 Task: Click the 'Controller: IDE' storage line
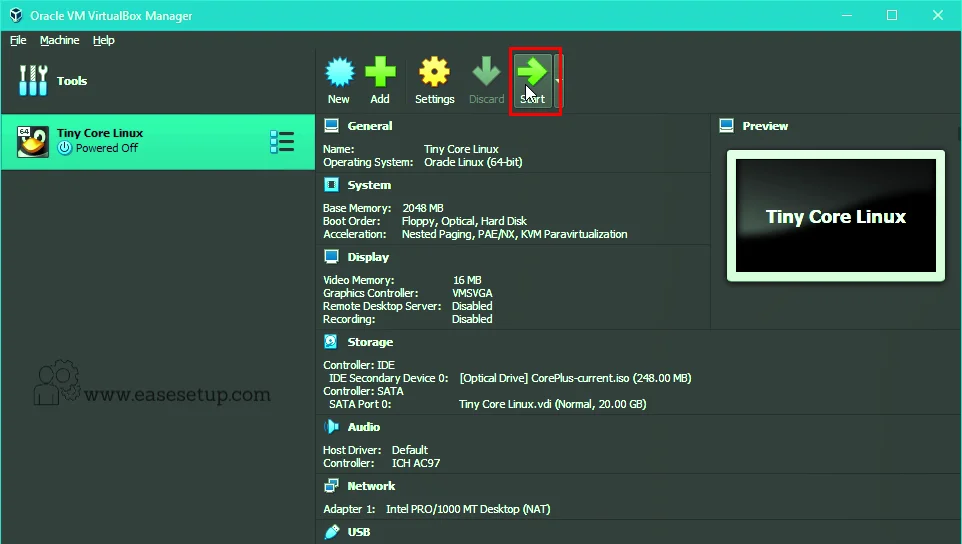(359, 365)
